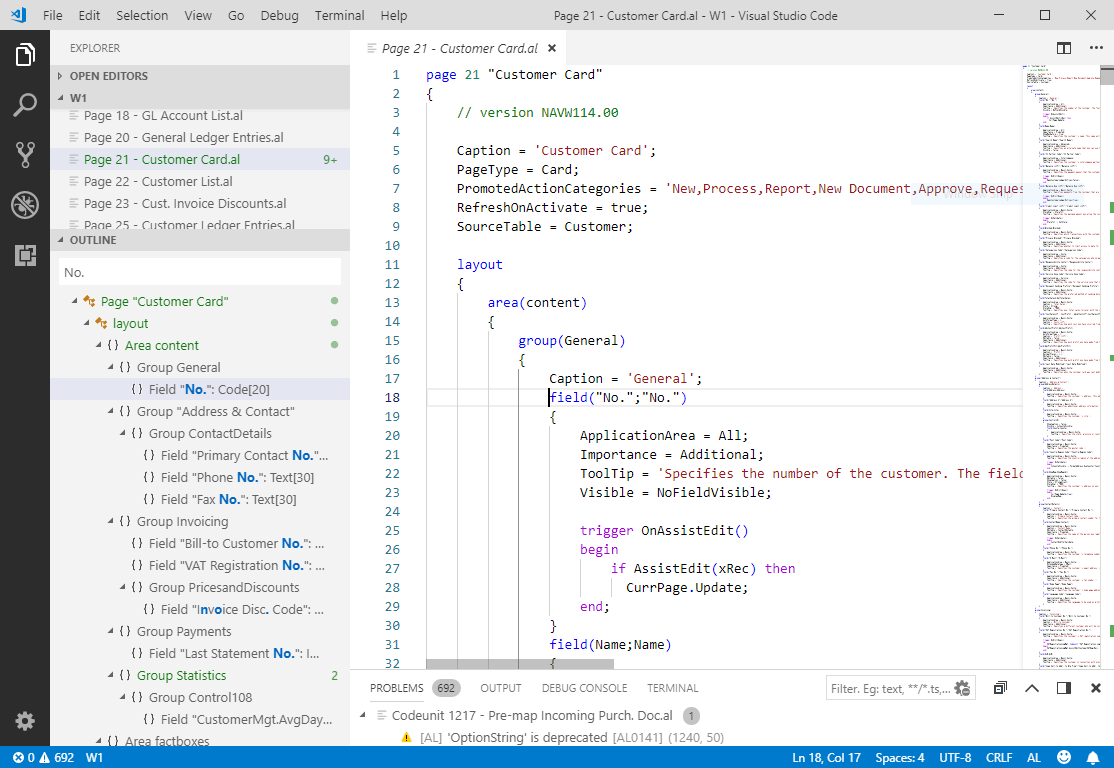
Task: Click the split editor icon
Action: click(1064, 48)
